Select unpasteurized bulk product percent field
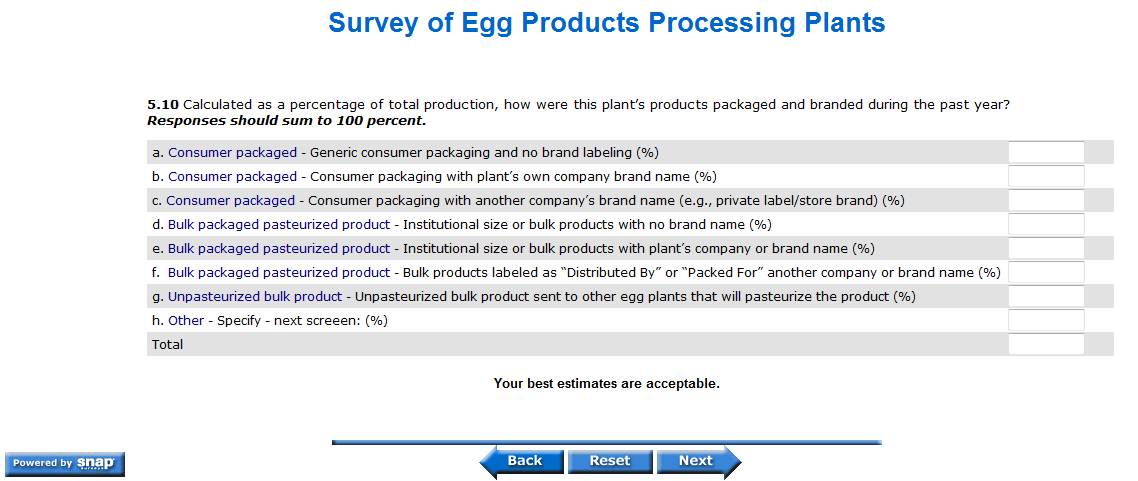Image resolution: width=1138 pixels, height=481 pixels. [x=1046, y=297]
